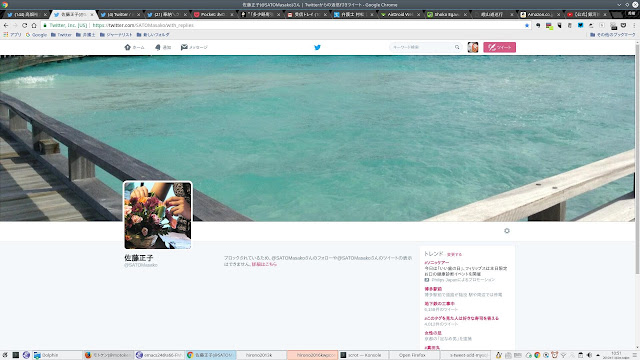
Task: Open the 弁護士 bookmarks folder
Action: coord(86,35)
